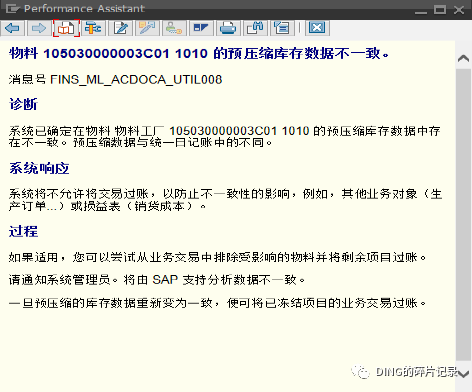The width and height of the screenshot is (472, 392).
Task: Click the 过程 heading
Action: [23, 231]
